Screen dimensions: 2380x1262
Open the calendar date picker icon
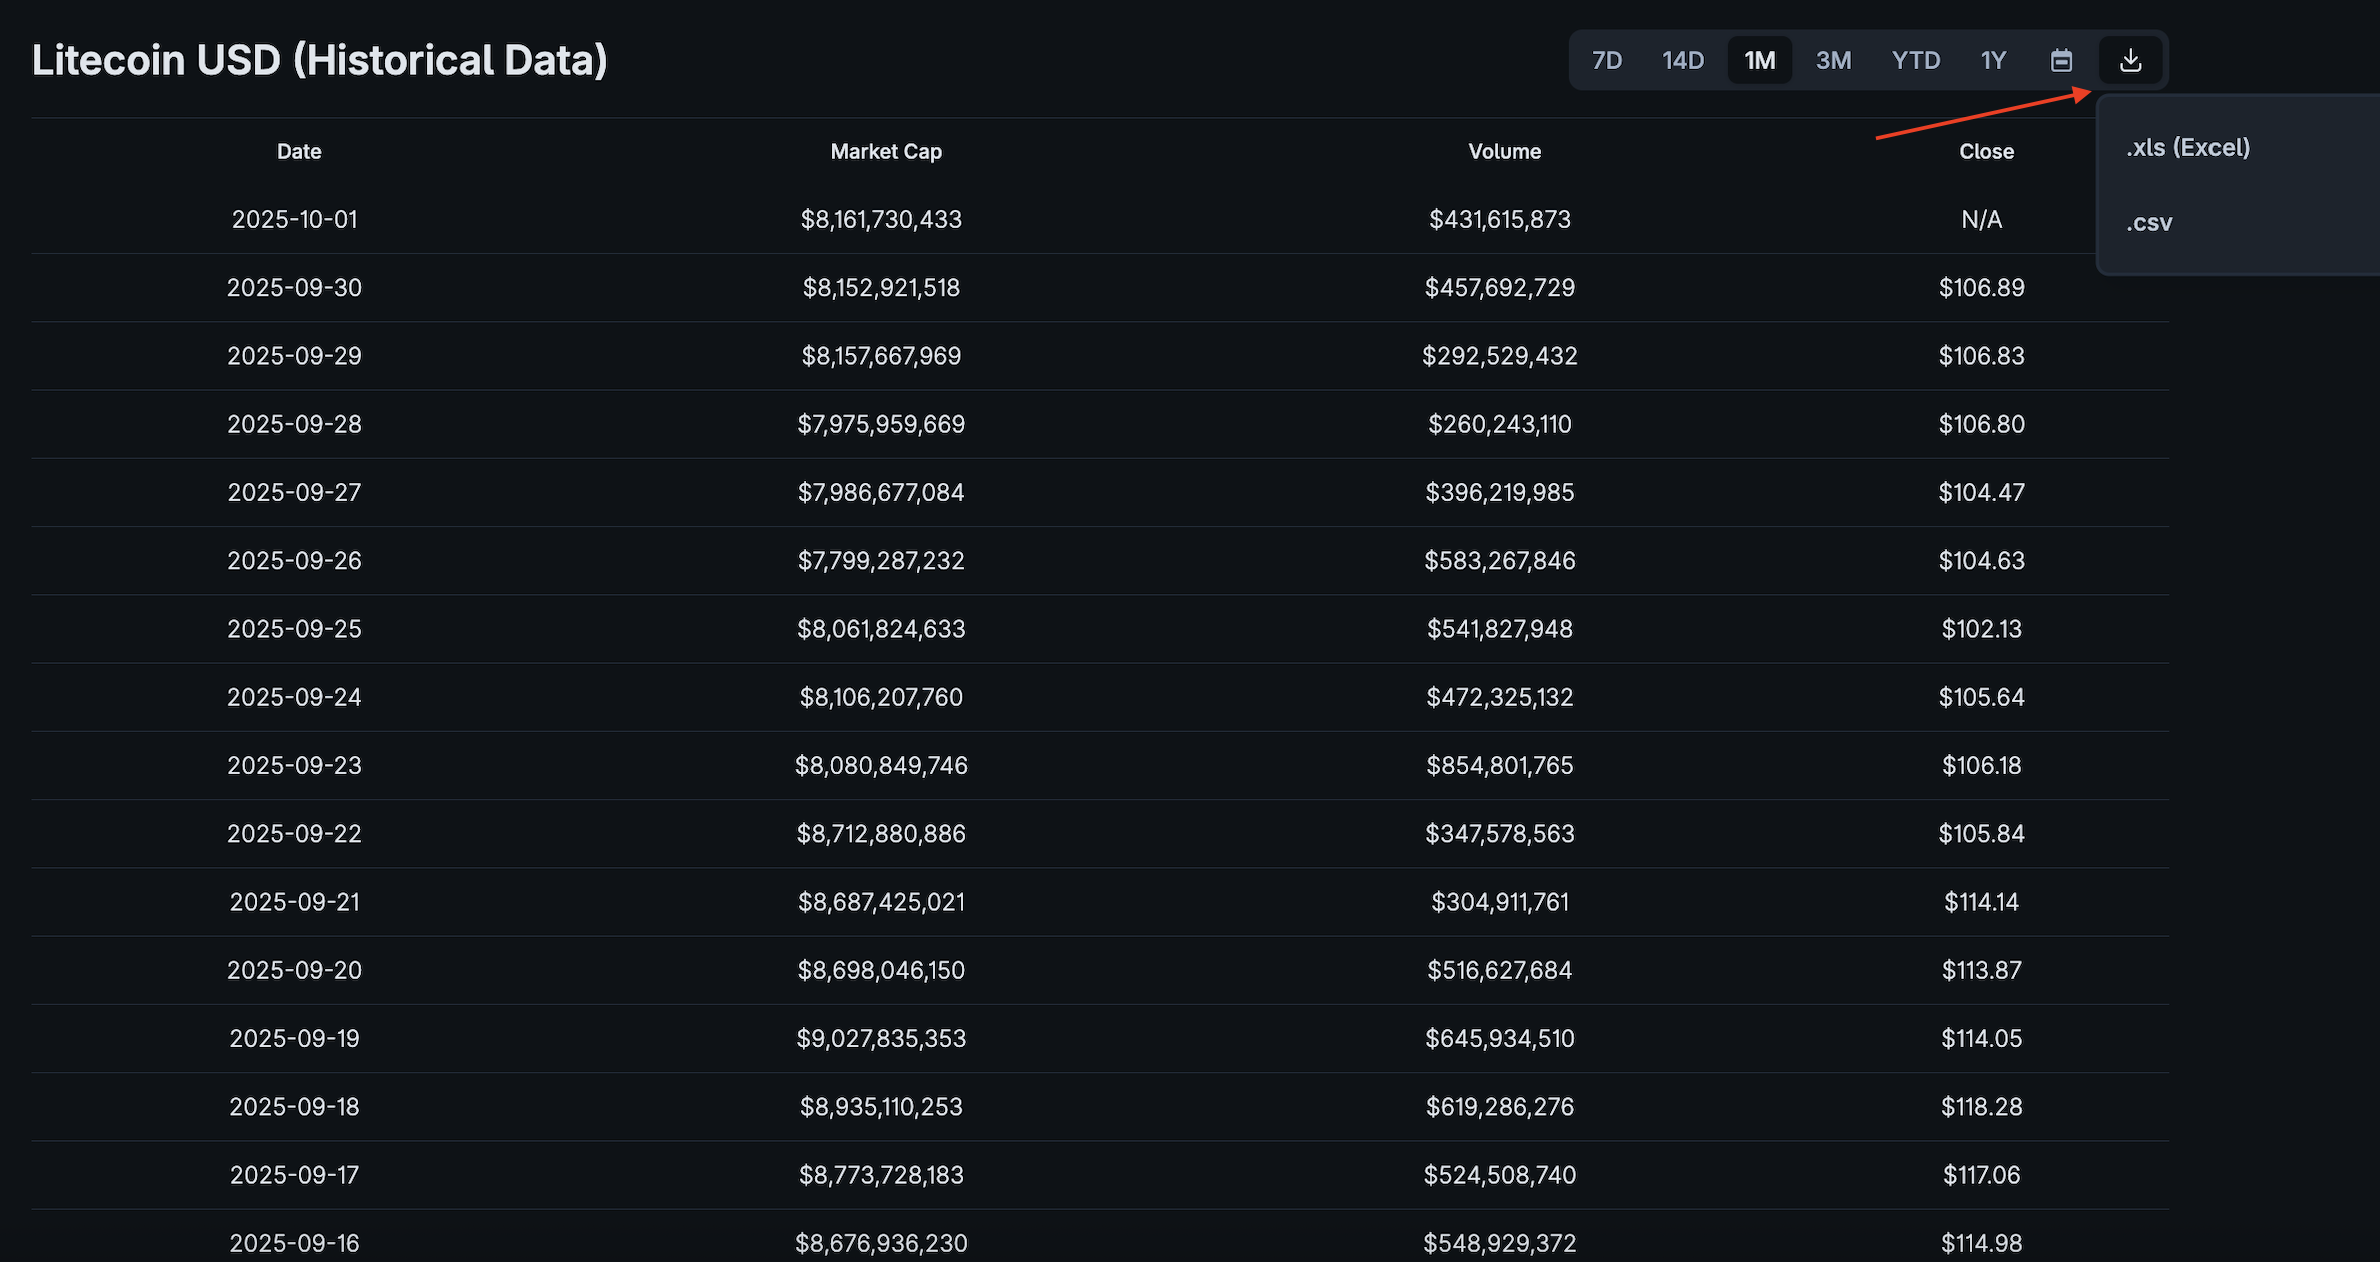click(2061, 60)
